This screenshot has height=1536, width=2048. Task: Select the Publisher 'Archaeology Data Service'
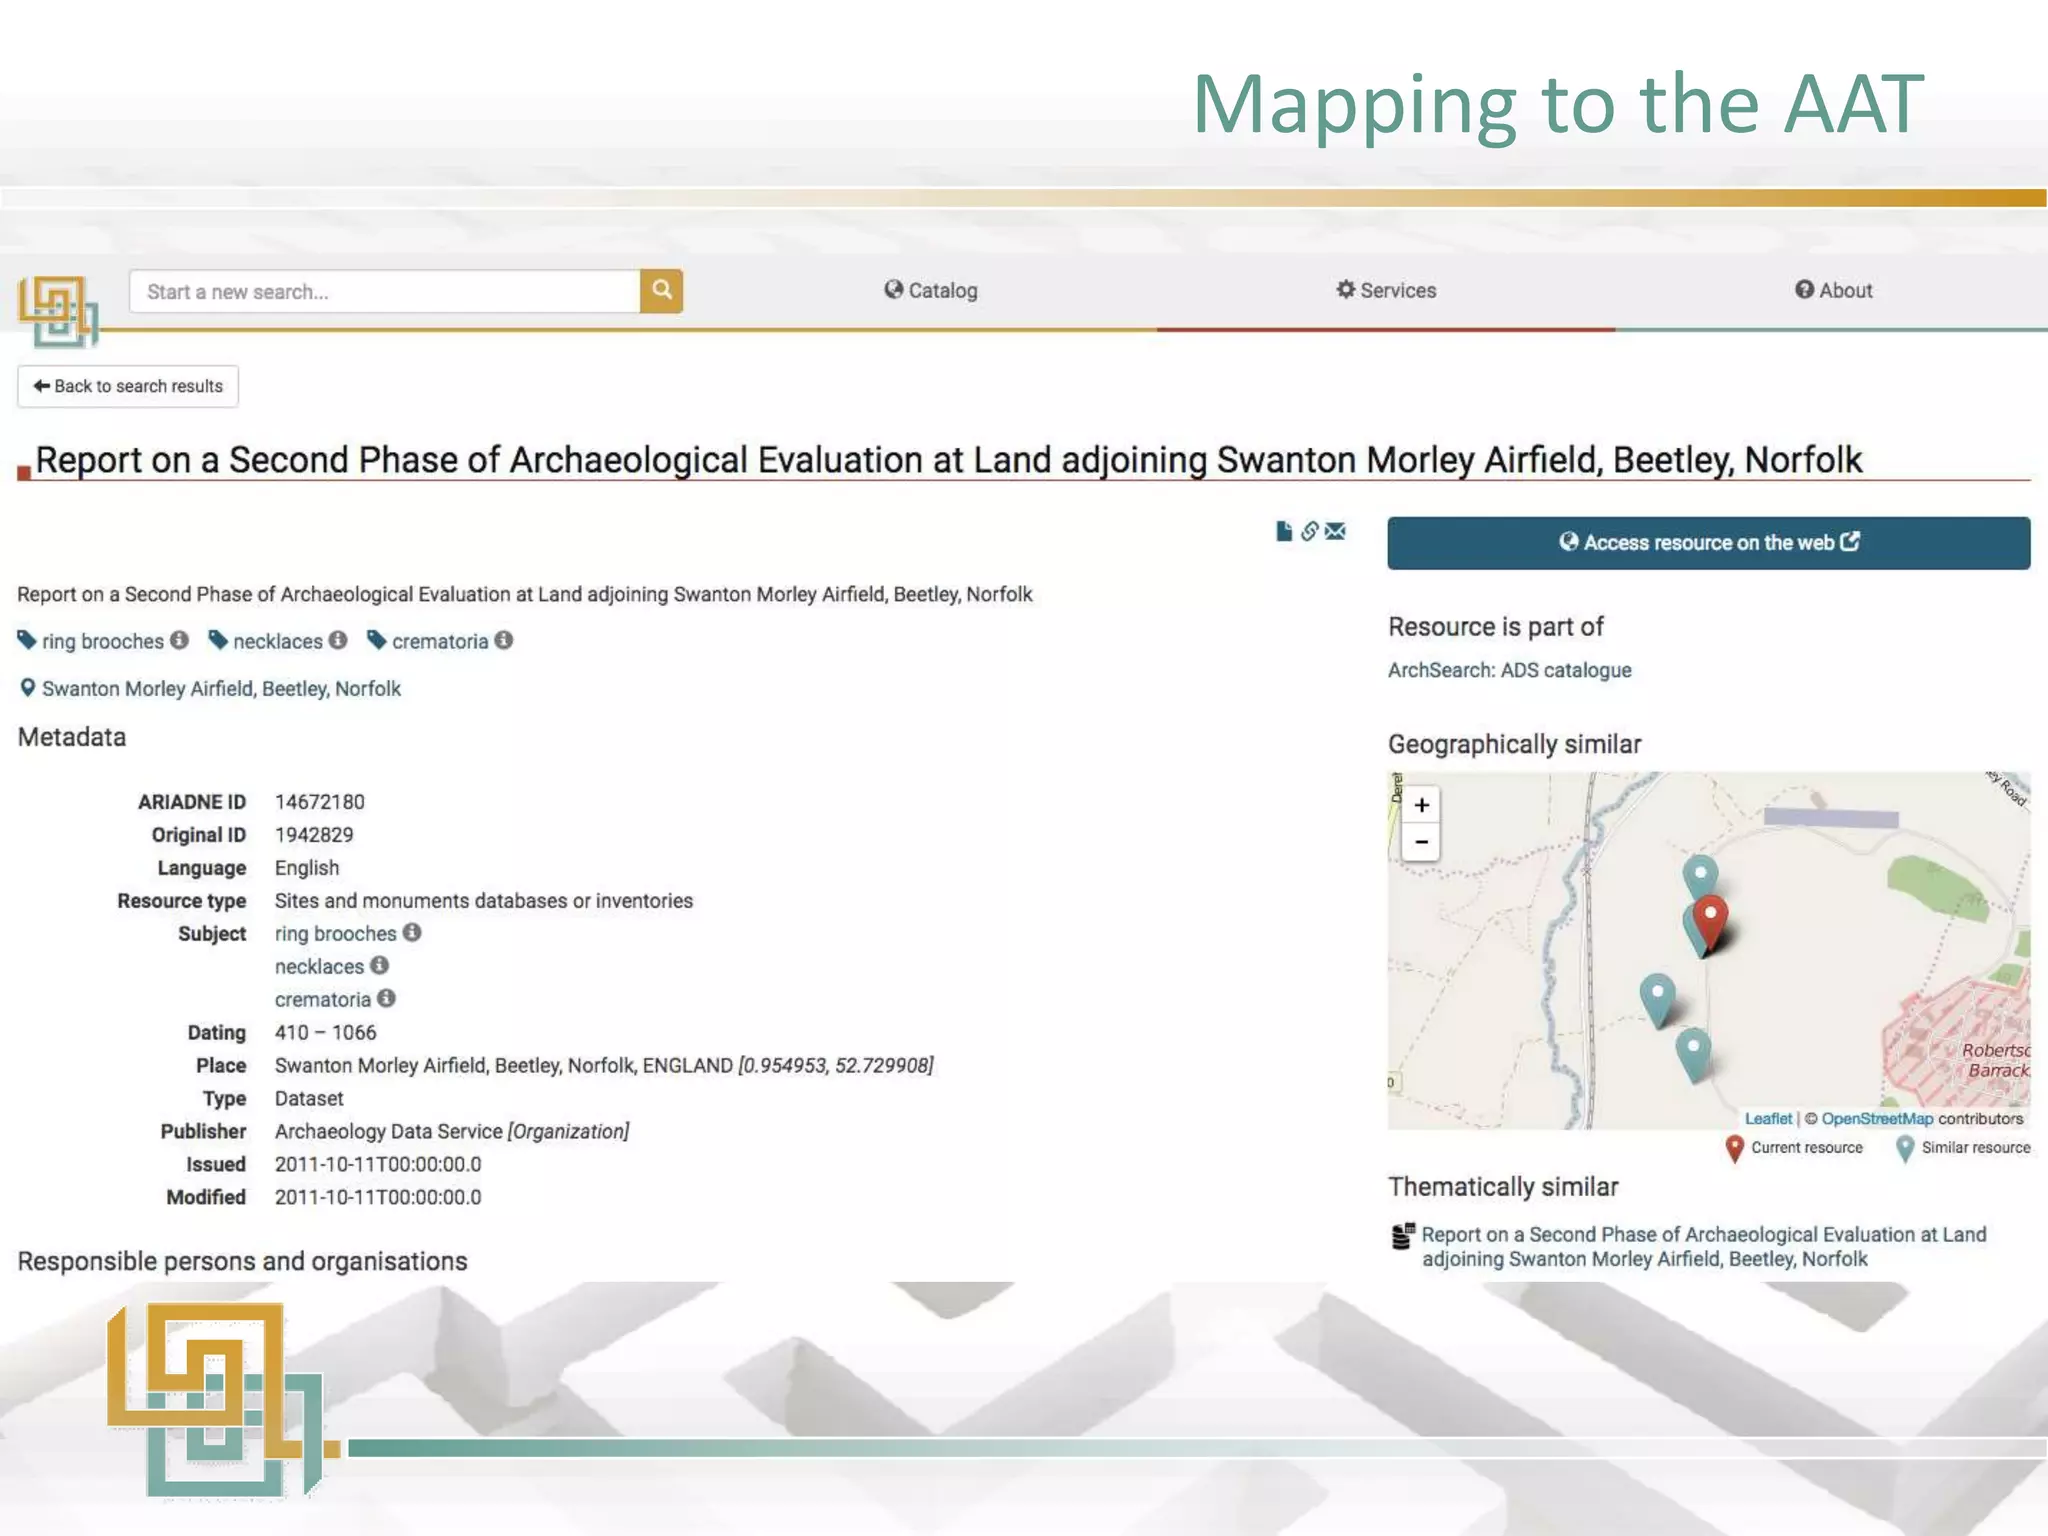(x=389, y=1131)
